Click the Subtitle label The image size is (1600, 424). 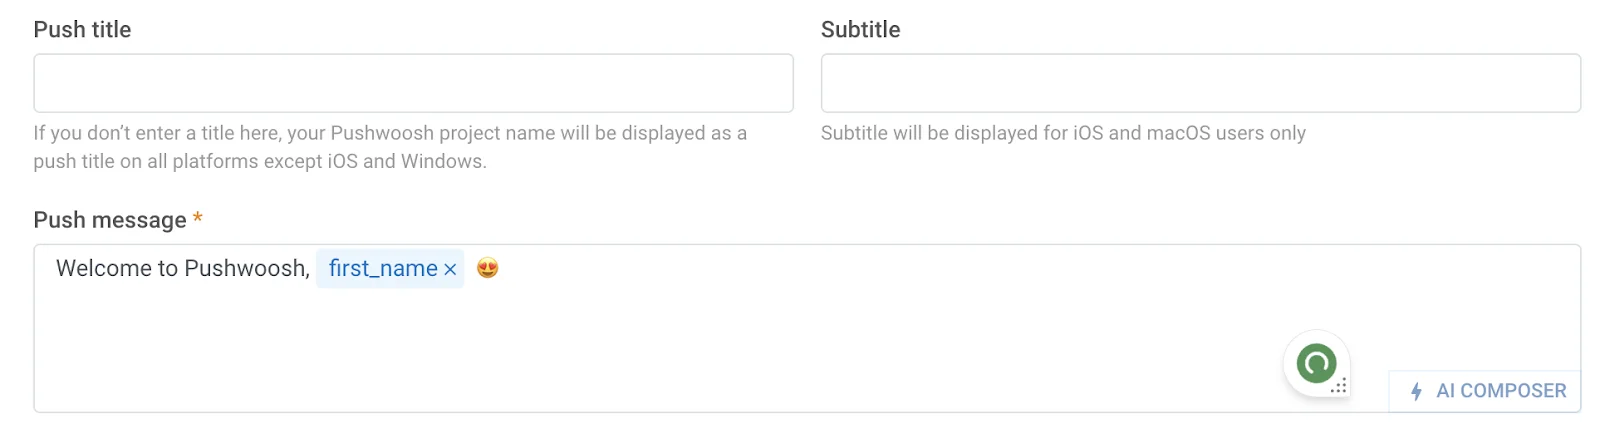click(x=860, y=30)
